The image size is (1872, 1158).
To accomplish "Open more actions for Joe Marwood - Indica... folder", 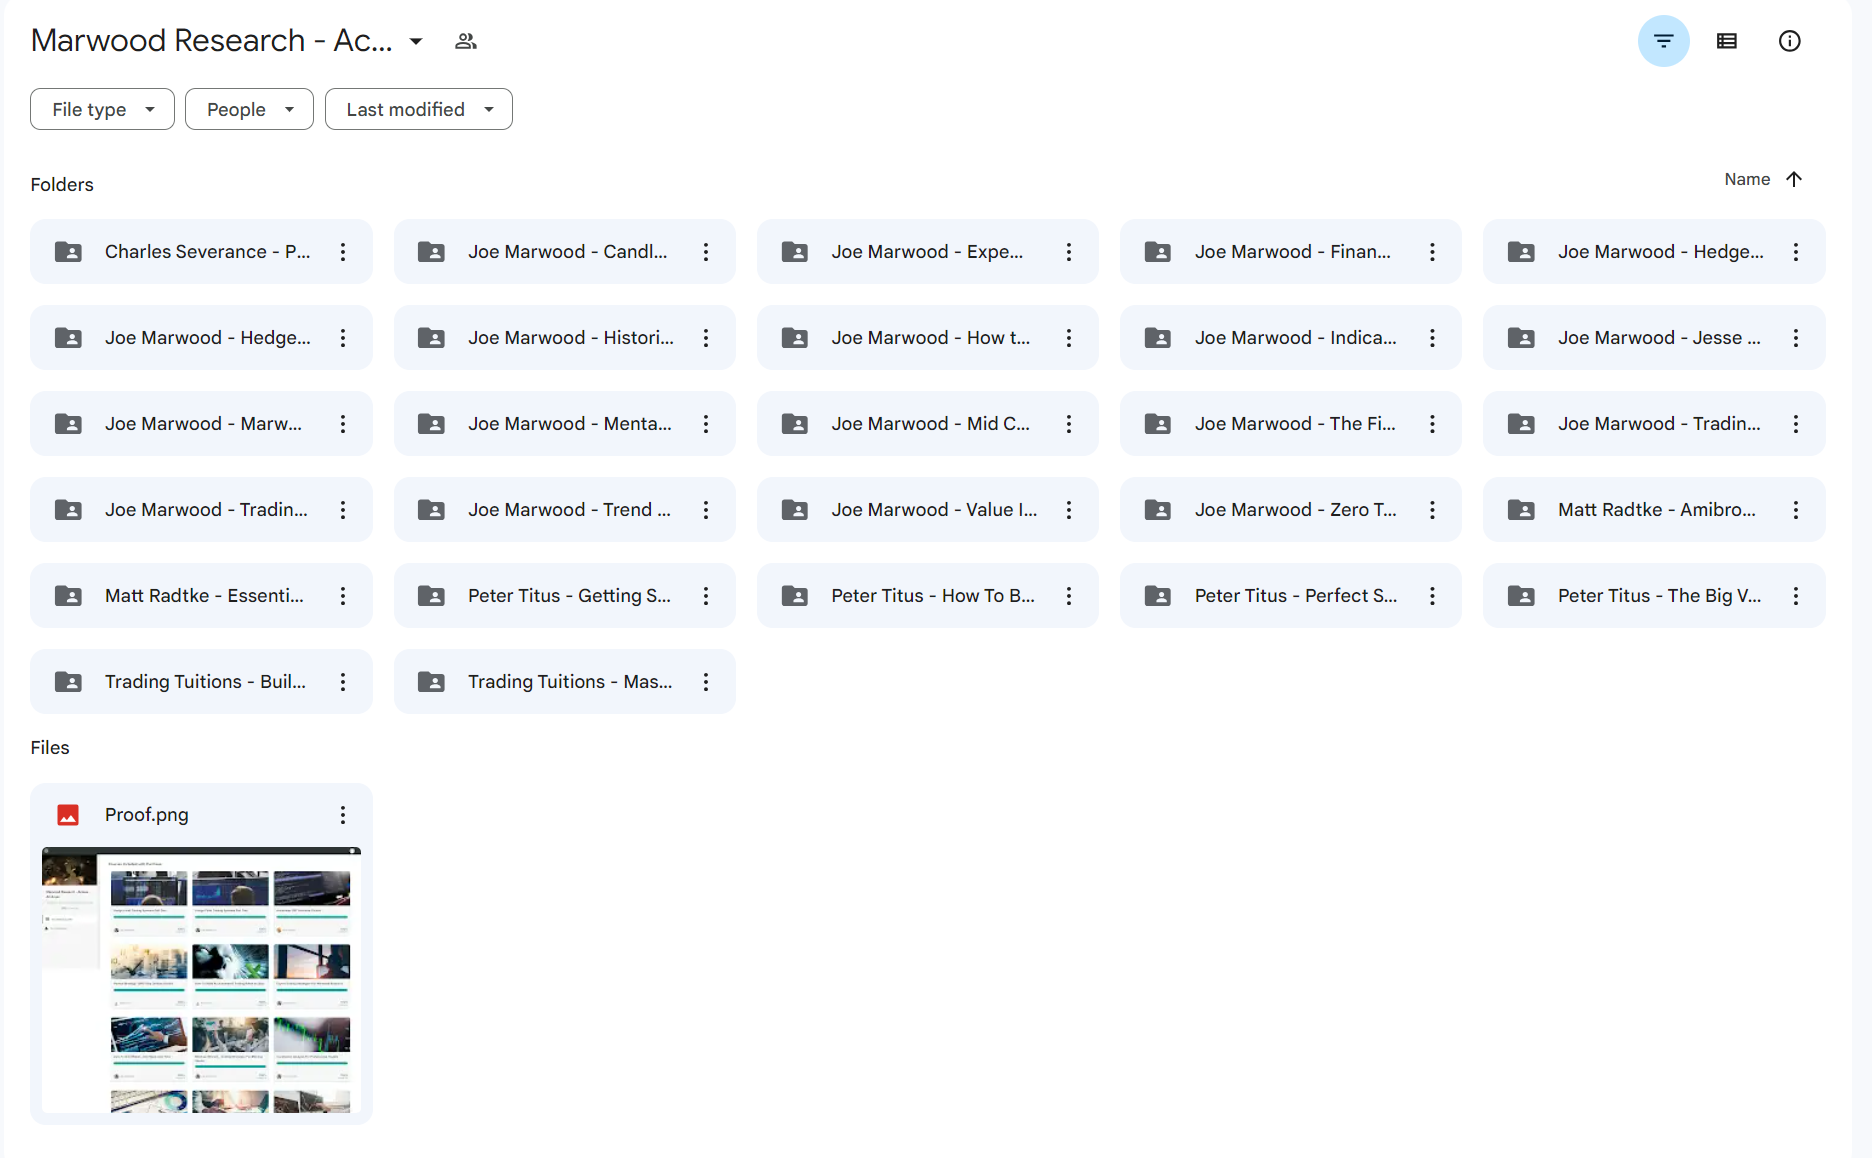I will click(x=1432, y=338).
